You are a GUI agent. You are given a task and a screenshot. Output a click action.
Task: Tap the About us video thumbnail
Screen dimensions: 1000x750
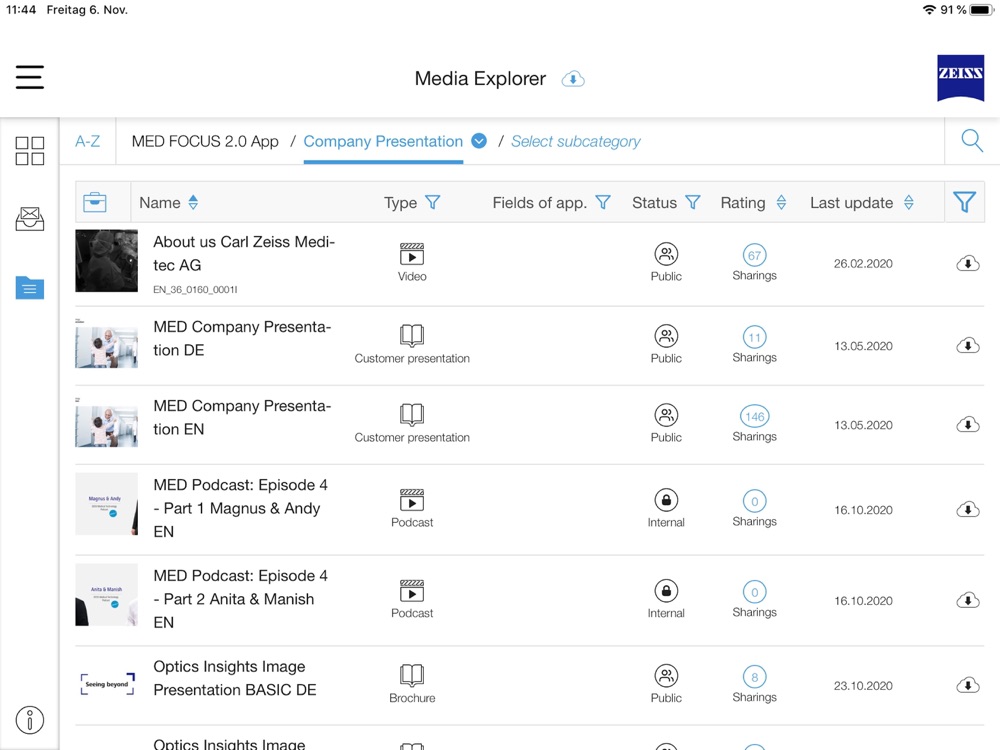[106, 261]
